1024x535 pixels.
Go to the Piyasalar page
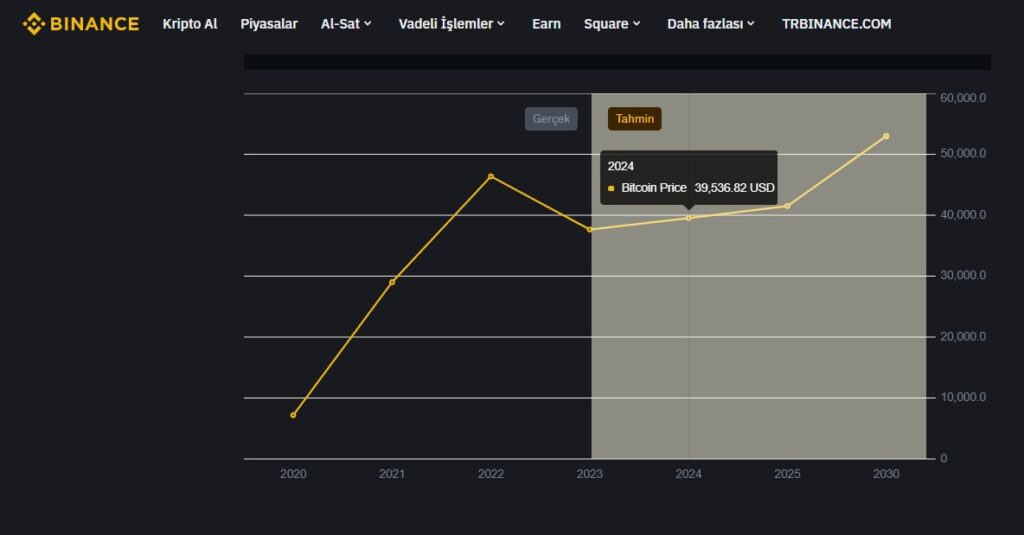[x=269, y=24]
